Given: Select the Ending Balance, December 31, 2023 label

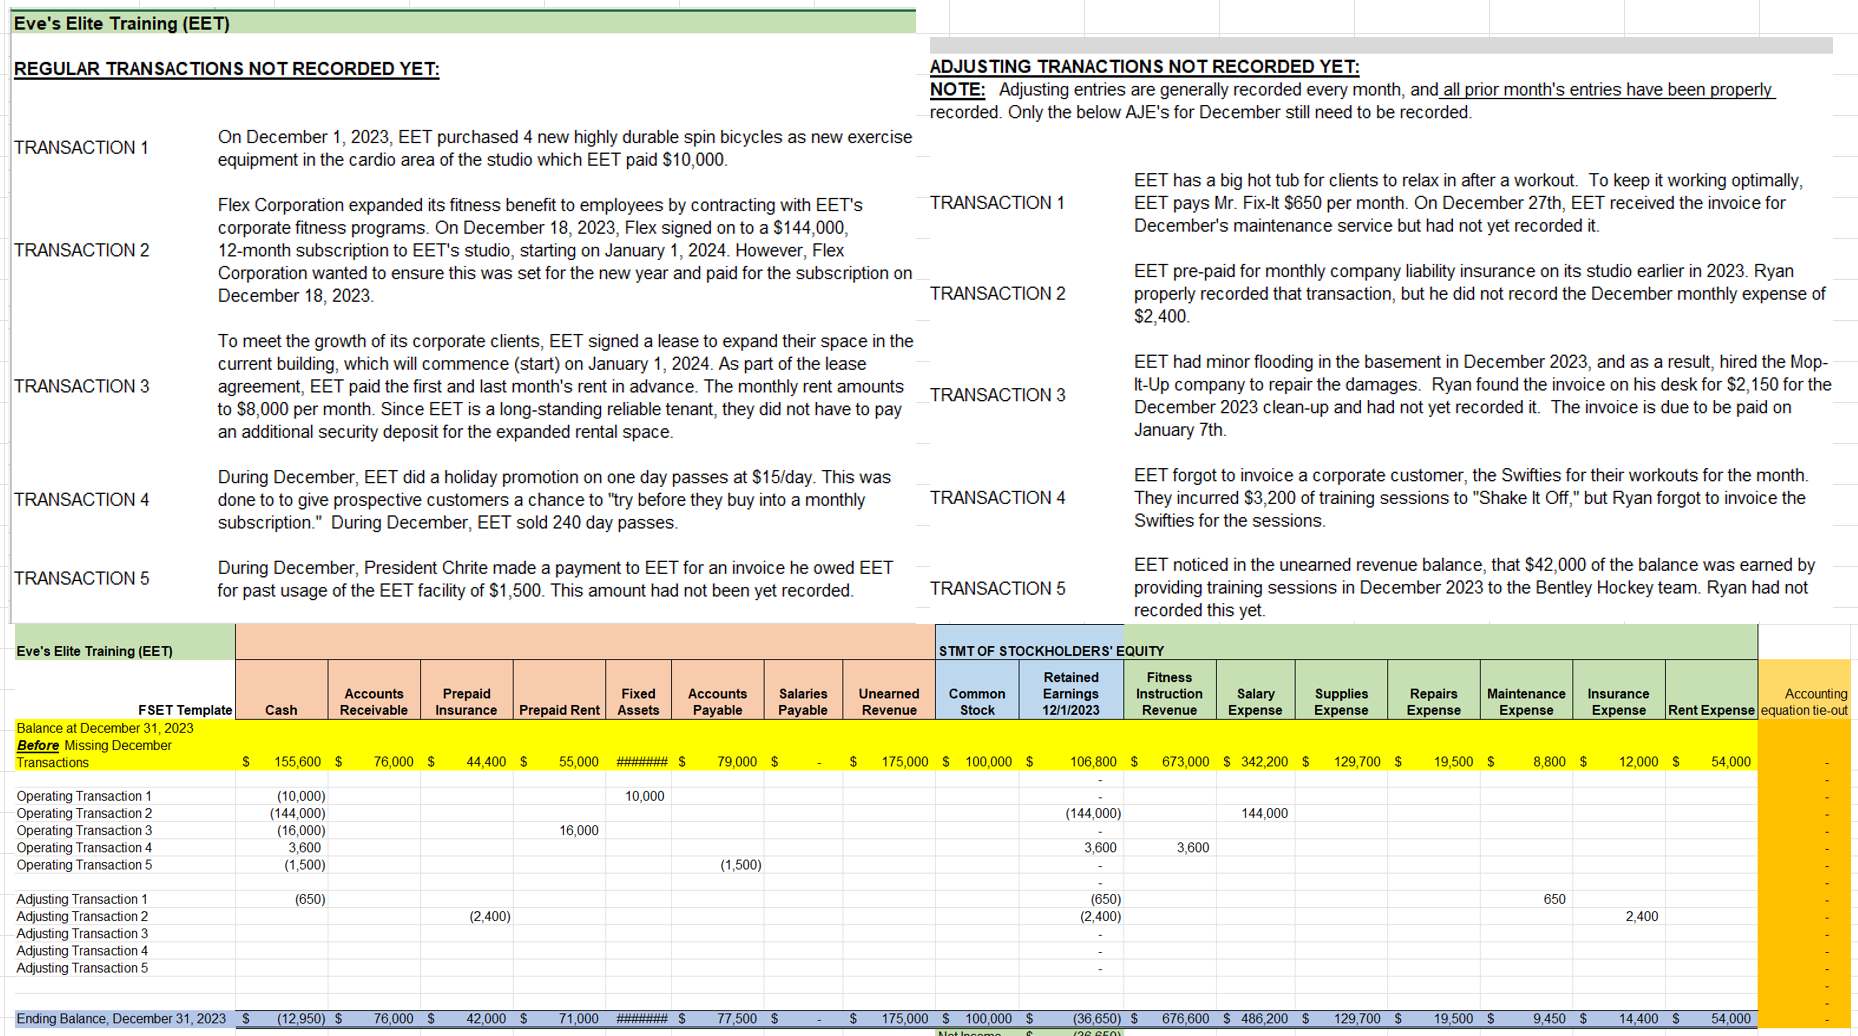Looking at the screenshot, I should [120, 1018].
